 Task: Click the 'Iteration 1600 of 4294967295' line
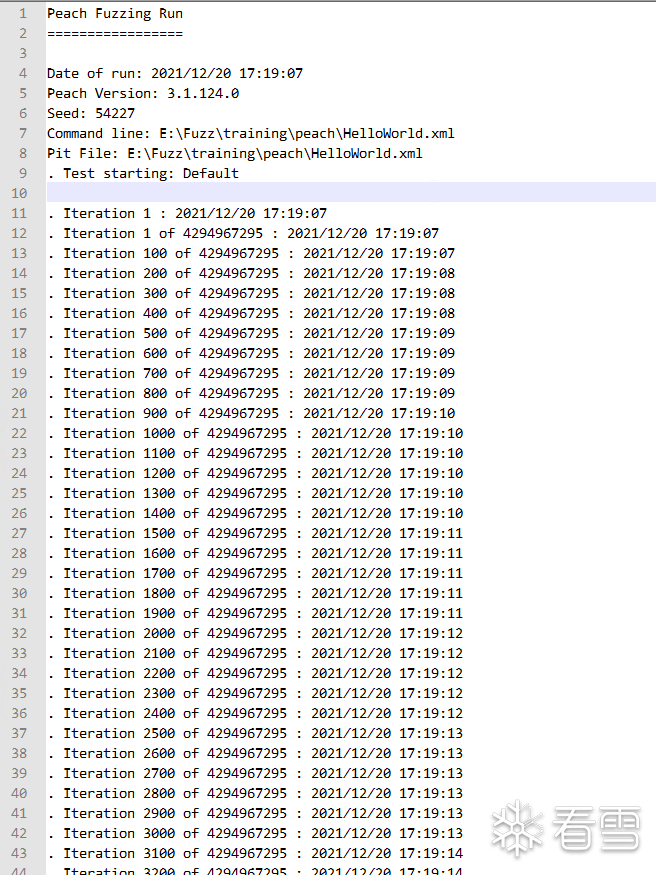pyautogui.click(x=255, y=554)
